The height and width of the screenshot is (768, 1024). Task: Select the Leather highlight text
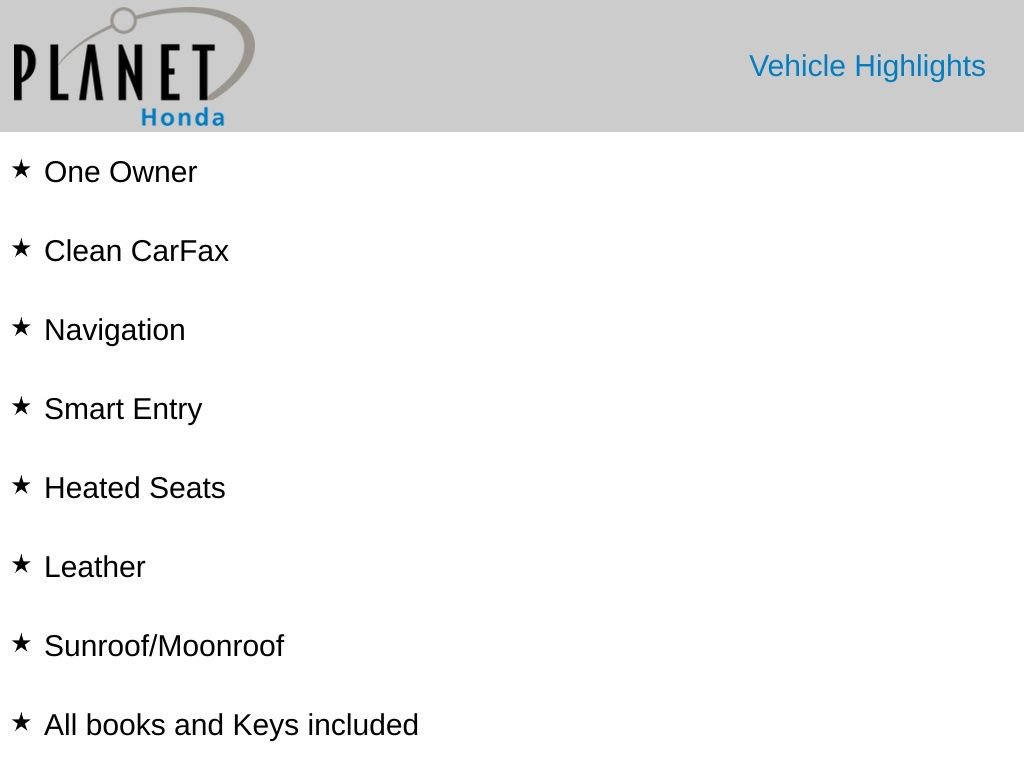tap(95, 568)
